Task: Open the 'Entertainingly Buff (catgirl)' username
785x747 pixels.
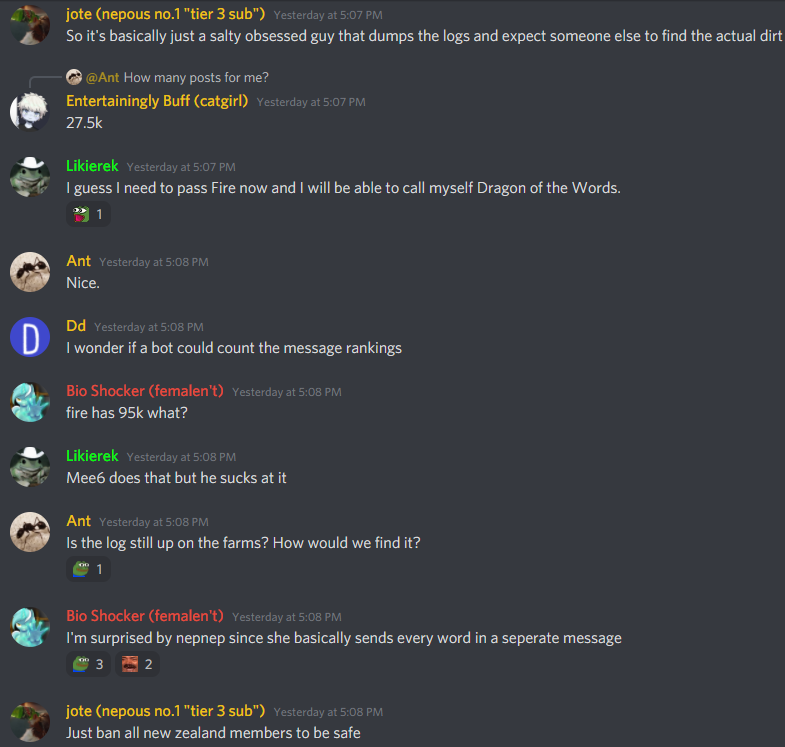Action: 157,101
